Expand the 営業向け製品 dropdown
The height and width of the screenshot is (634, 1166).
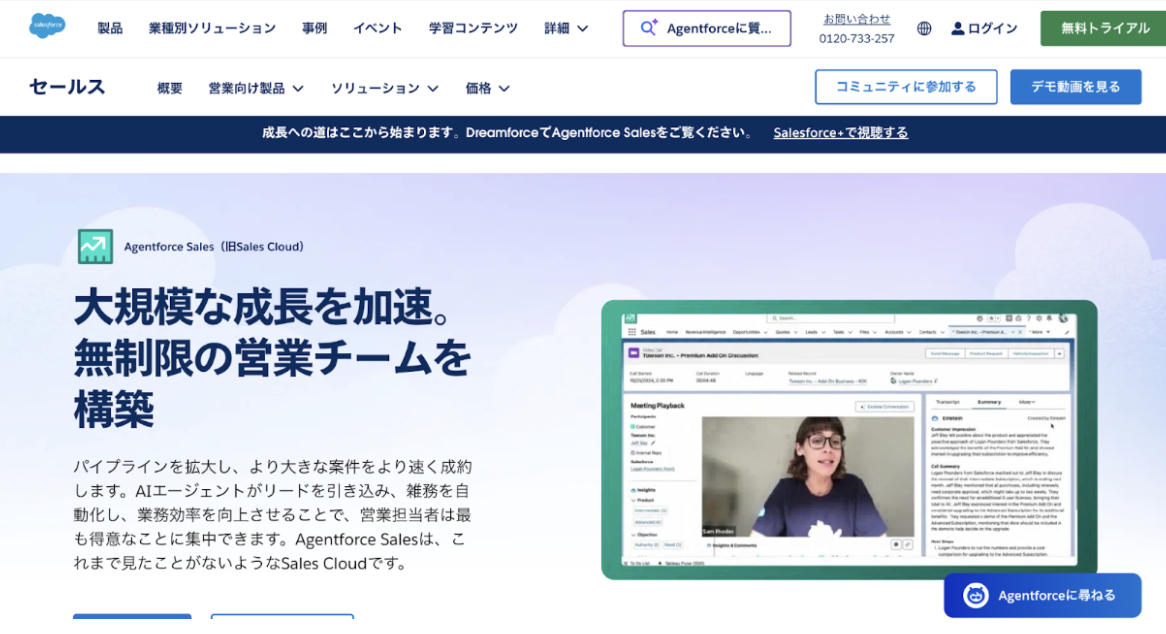point(256,88)
